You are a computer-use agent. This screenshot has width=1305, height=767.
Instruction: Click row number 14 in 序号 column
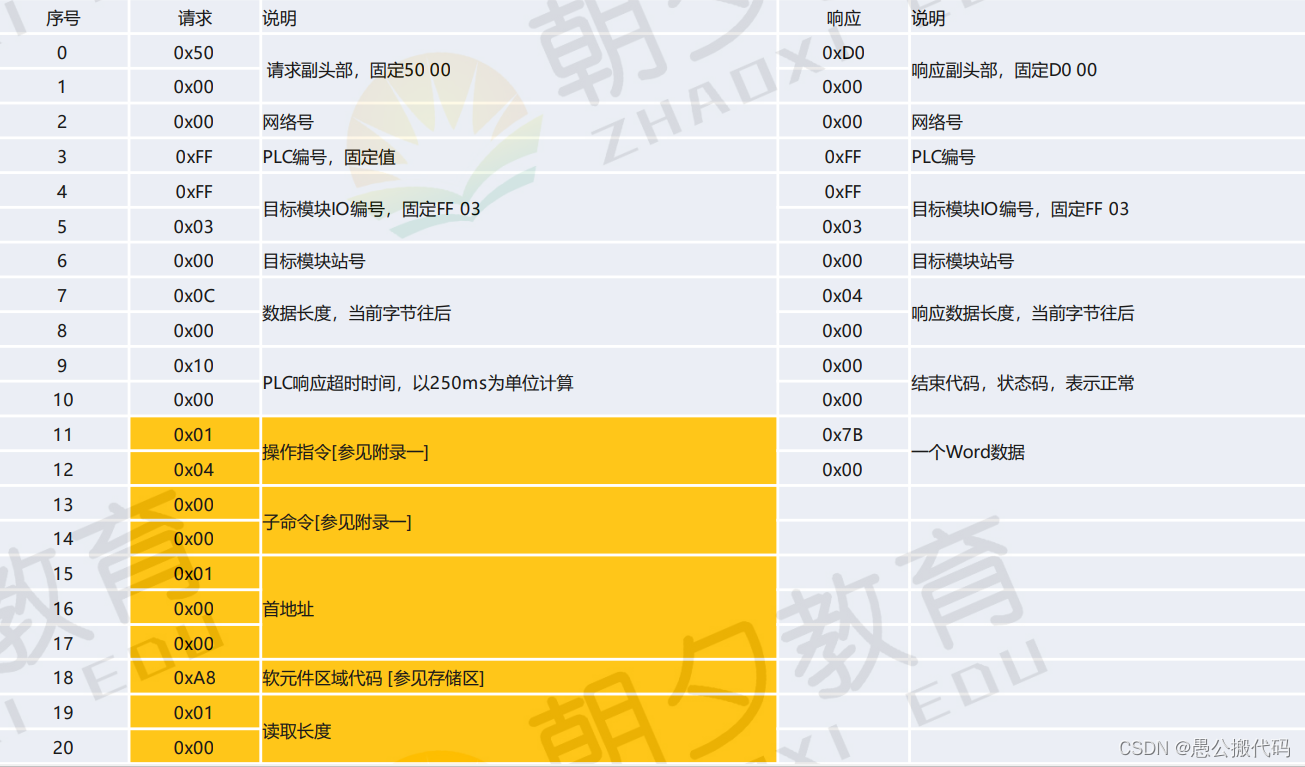pyautogui.click(x=63, y=539)
